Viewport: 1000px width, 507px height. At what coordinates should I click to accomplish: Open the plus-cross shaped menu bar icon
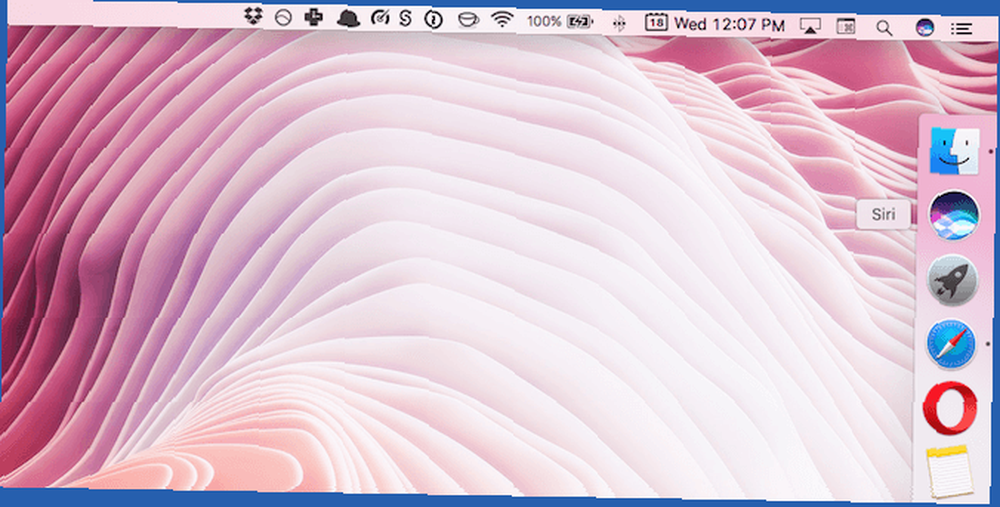click(313, 17)
